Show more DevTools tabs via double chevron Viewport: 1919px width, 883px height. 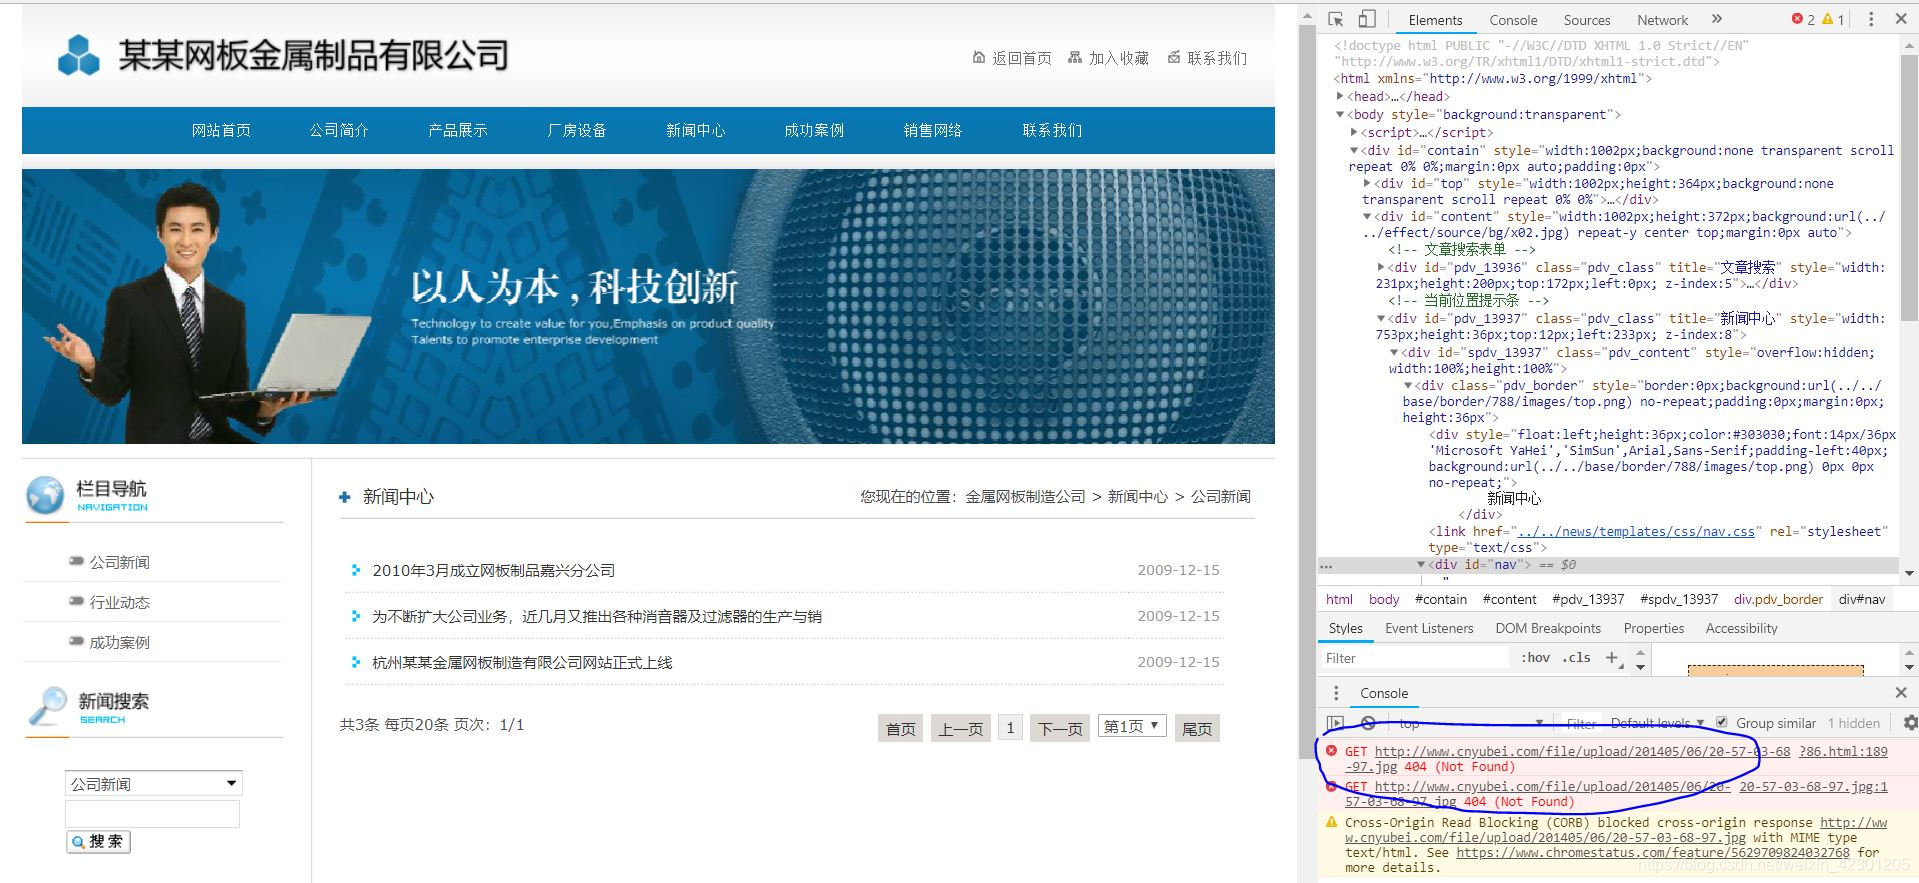tap(1717, 19)
